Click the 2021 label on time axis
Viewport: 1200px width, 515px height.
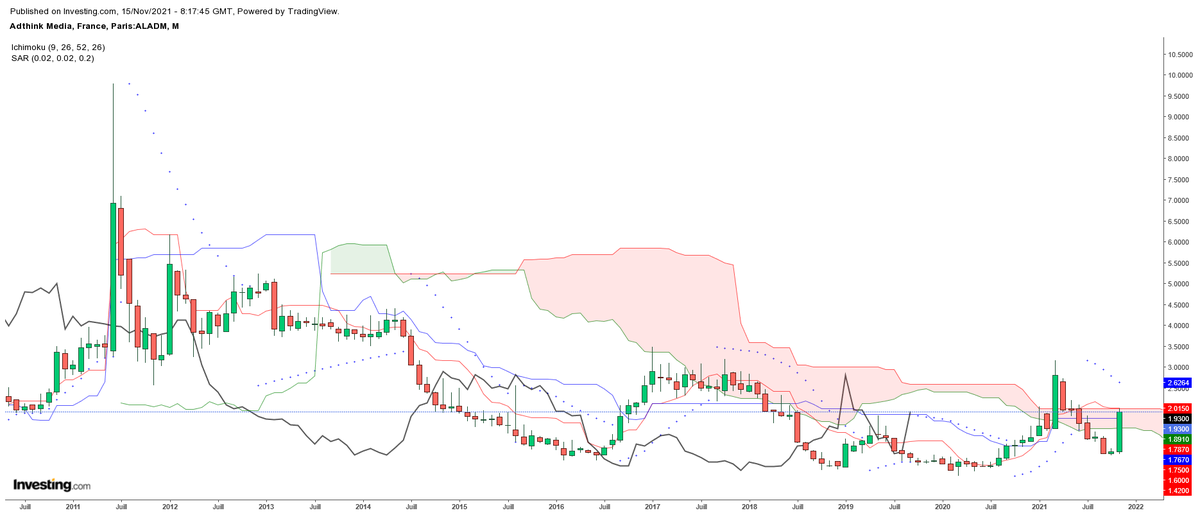[x=1039, y=508]
